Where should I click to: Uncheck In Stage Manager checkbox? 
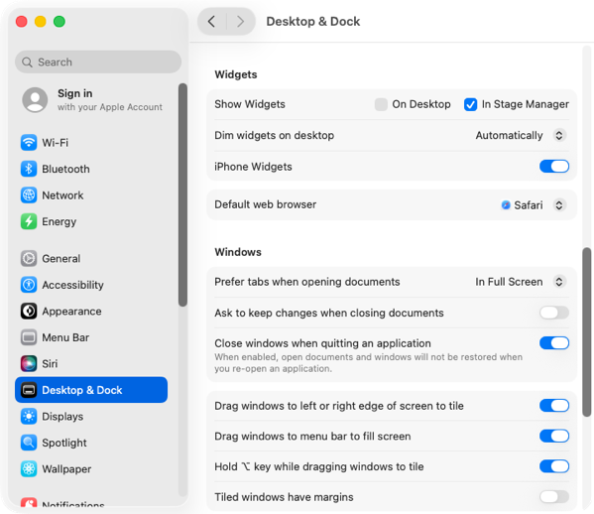(470, 104)
